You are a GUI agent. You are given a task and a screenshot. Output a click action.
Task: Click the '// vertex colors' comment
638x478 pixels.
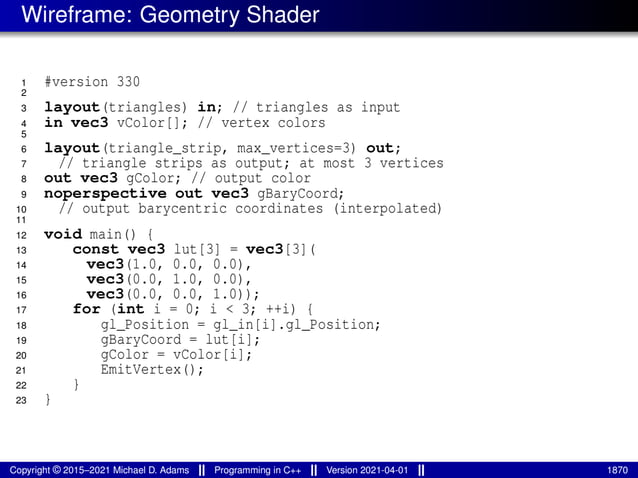pyautogui.click(x=262, y=122)
